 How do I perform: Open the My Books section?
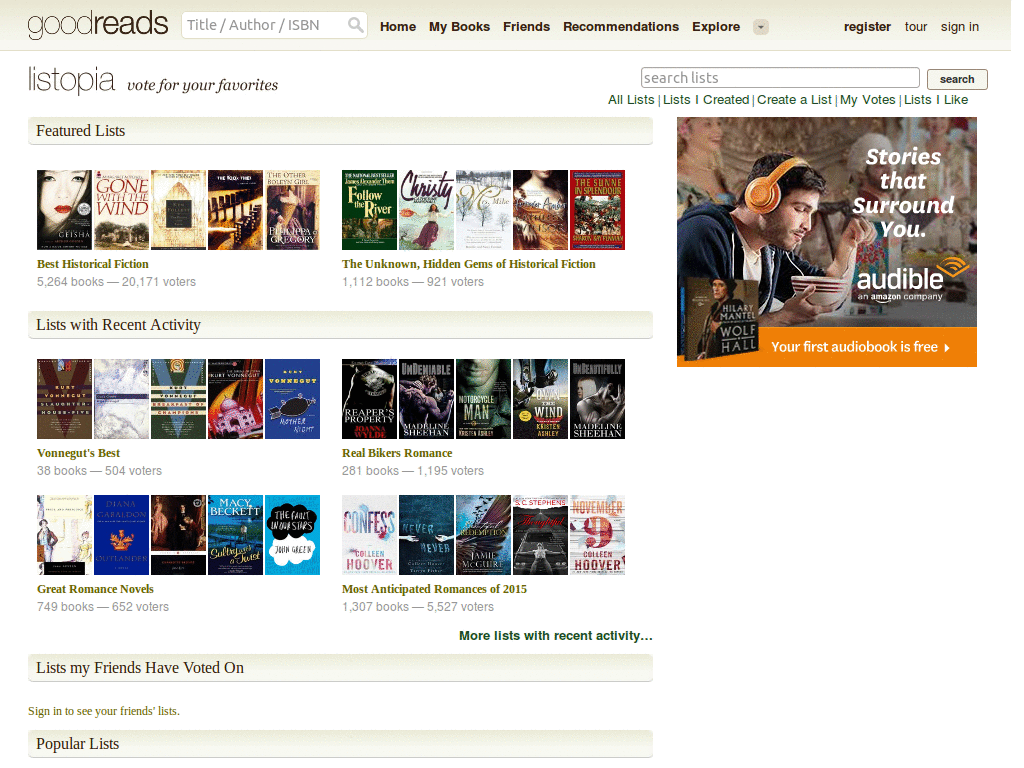[459, 27]
